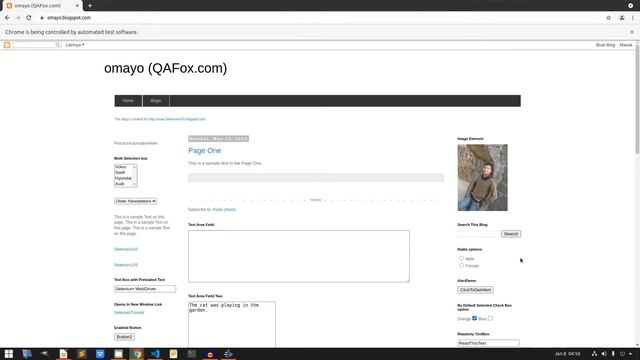This screenshot has height=360, width=640.
Task: Click the blog URL link under the menu bar
Action: [x=177, y=119]
